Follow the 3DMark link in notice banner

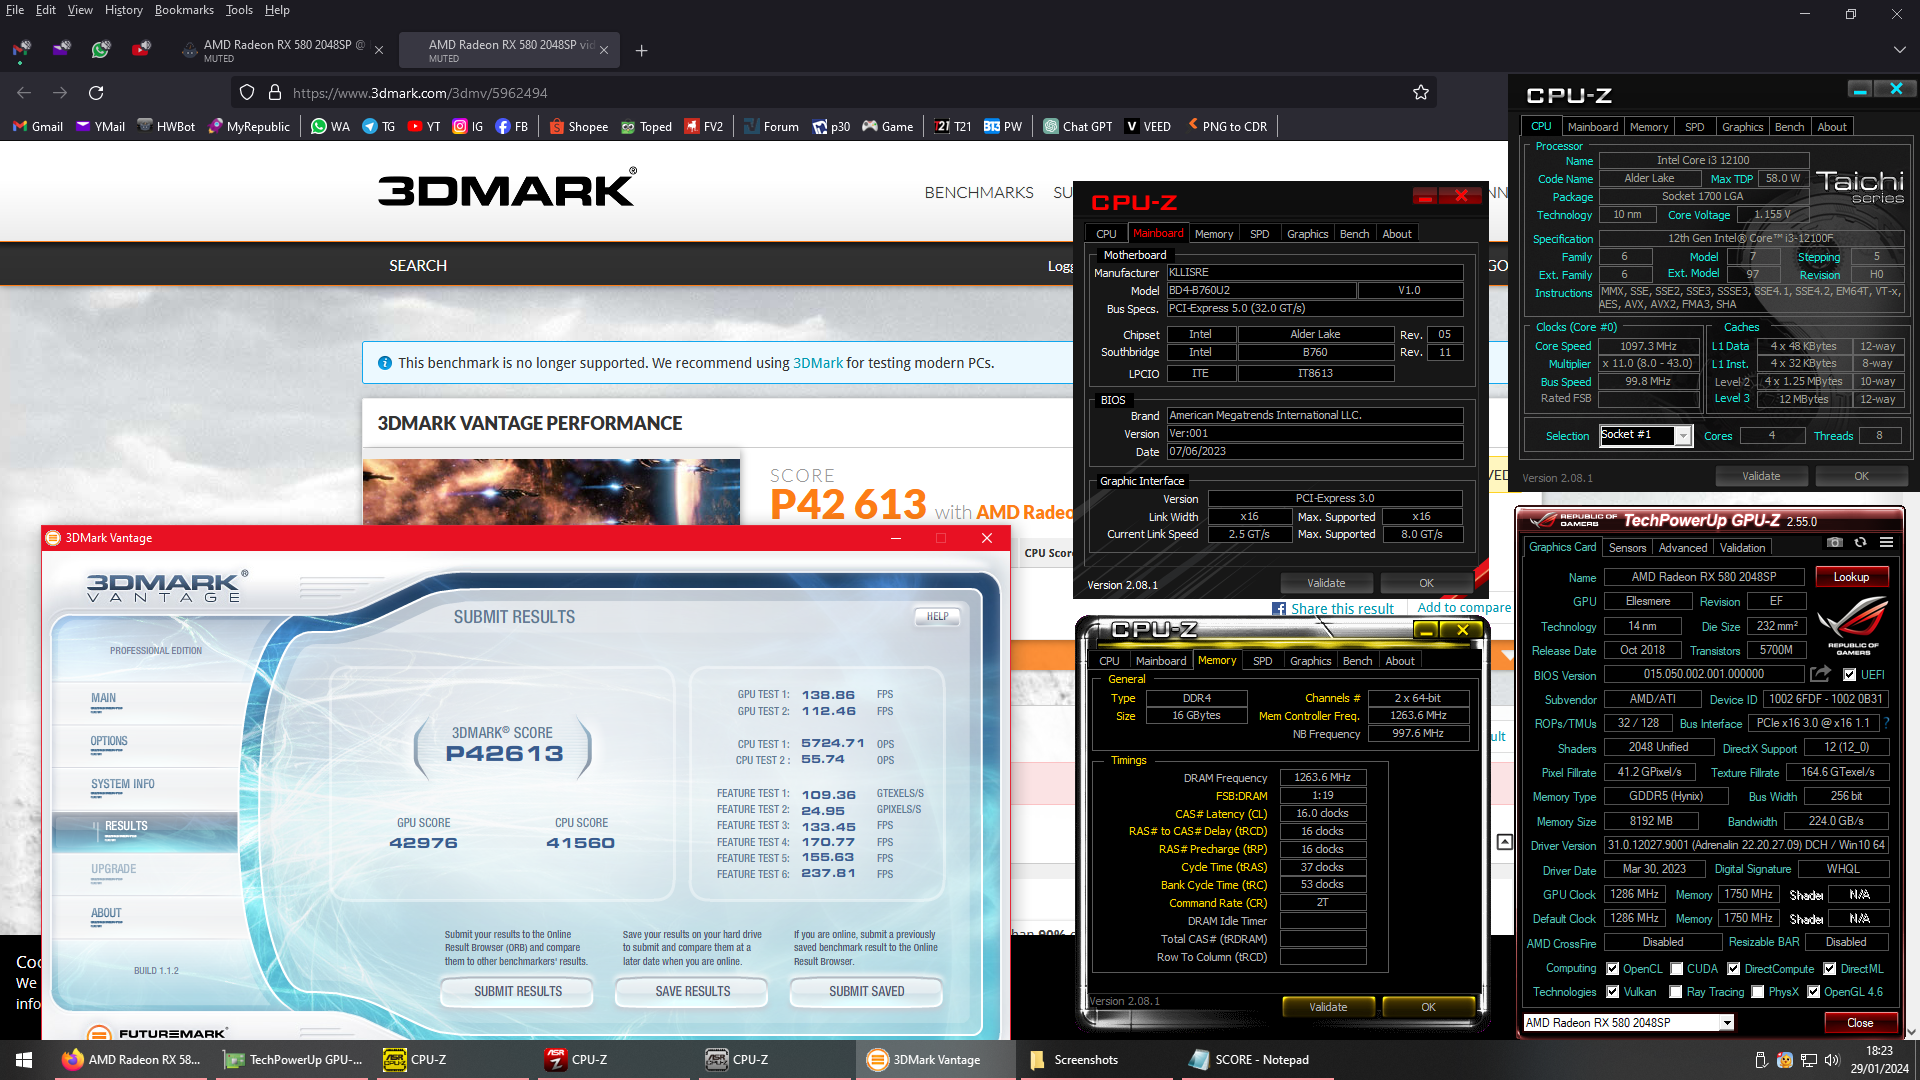coord(817,363)
